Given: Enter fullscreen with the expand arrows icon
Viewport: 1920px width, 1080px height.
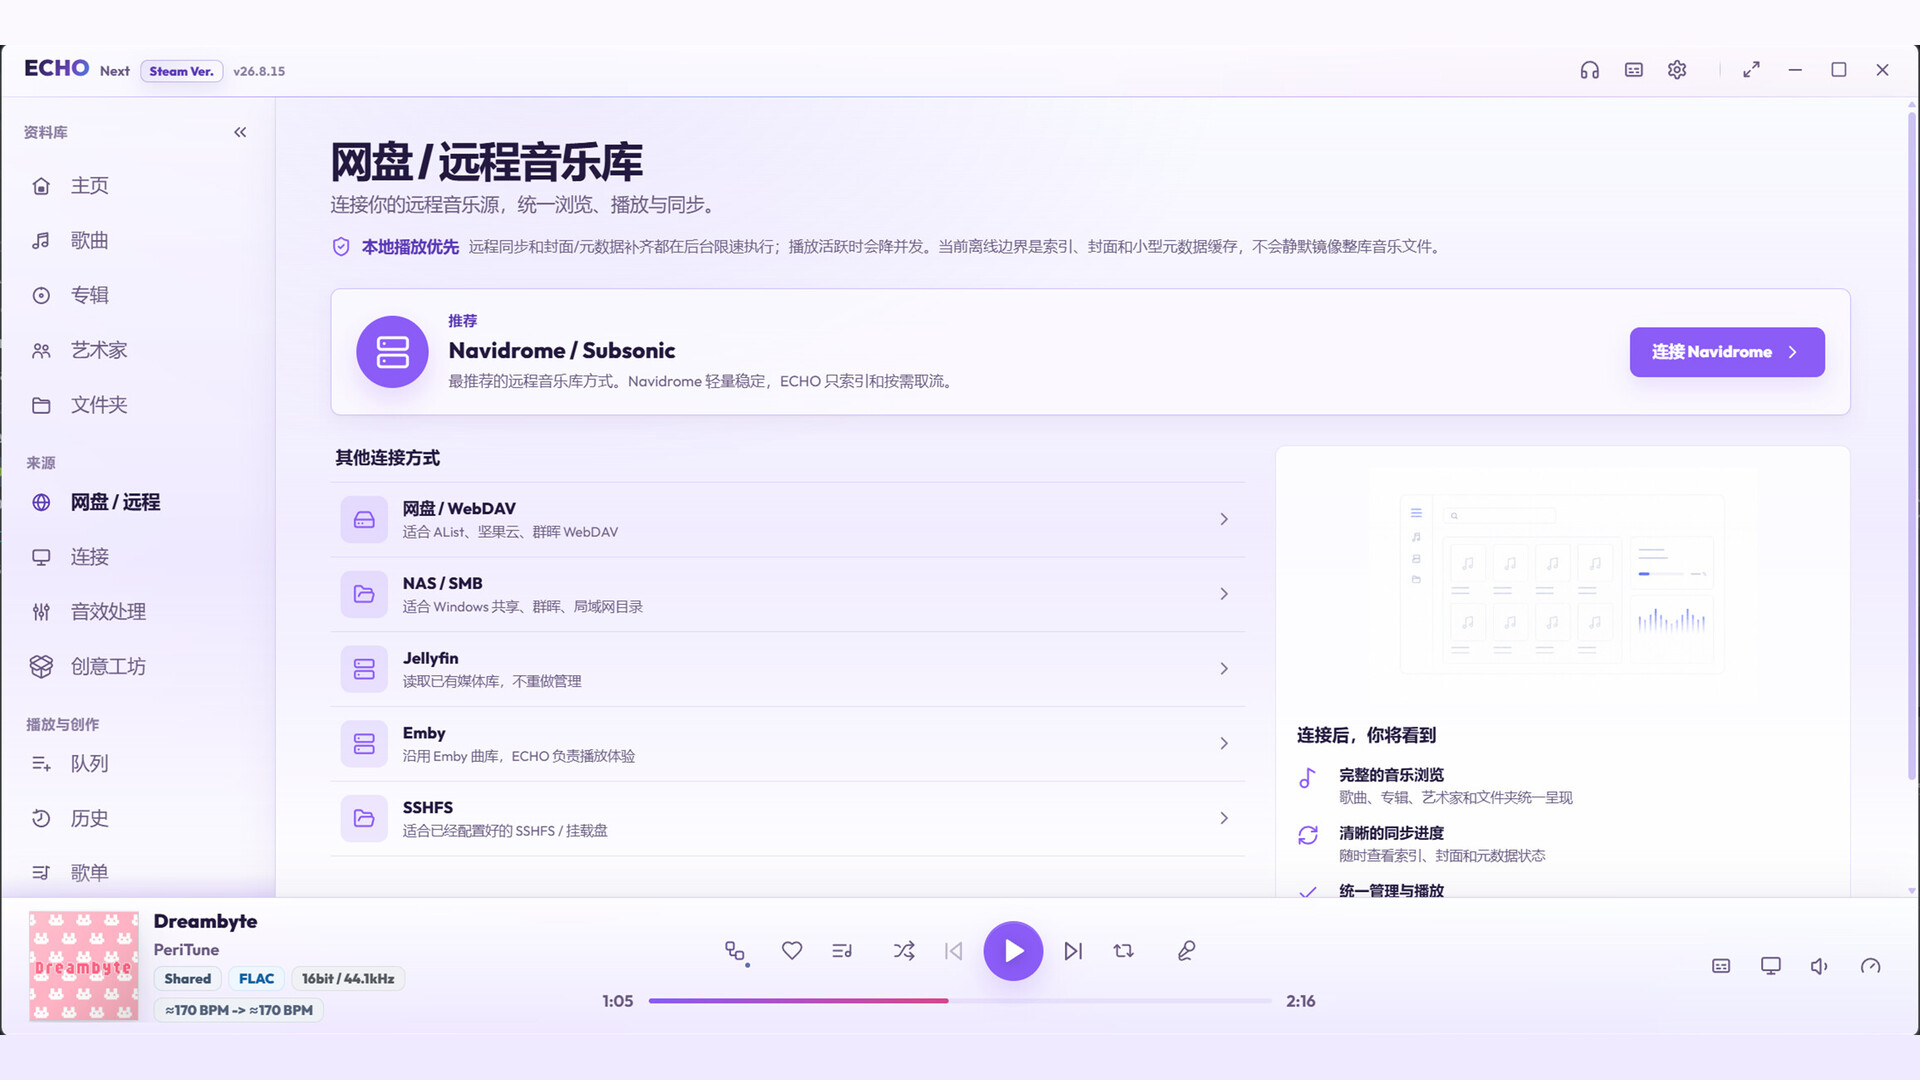Looking at the screenshot, I should 1751,70.
